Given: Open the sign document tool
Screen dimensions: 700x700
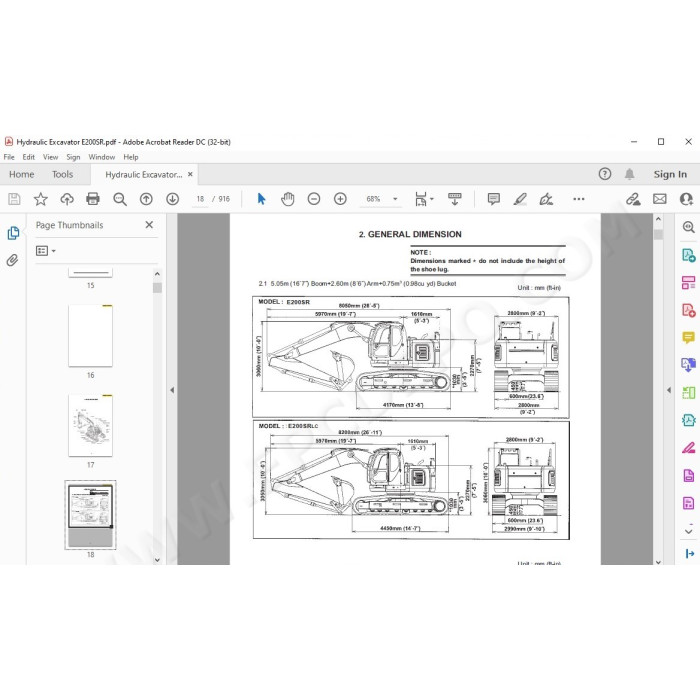Looking at the screenshot, I should pyautogui.click(x=546, y=199).
